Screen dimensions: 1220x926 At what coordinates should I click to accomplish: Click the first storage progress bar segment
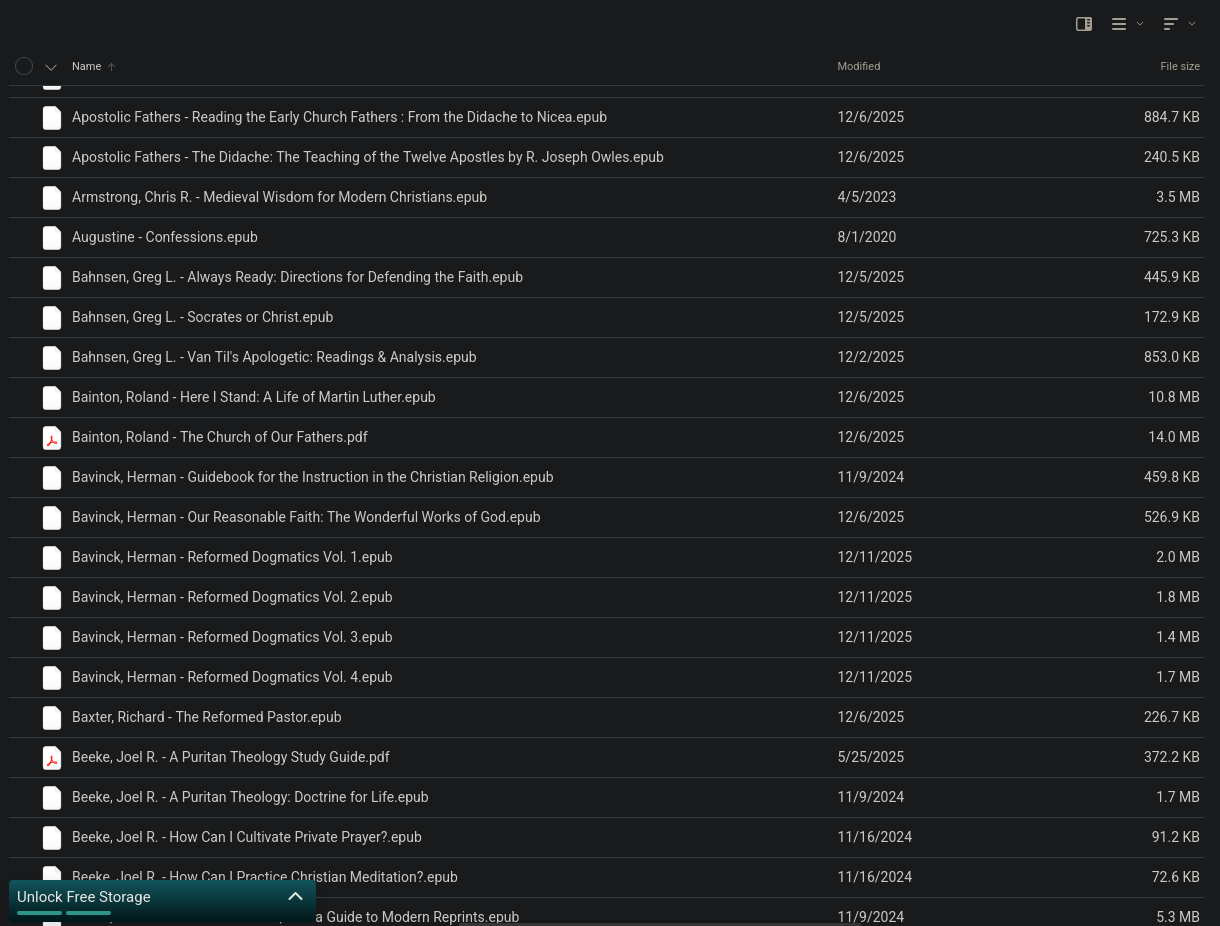[40, 913]
